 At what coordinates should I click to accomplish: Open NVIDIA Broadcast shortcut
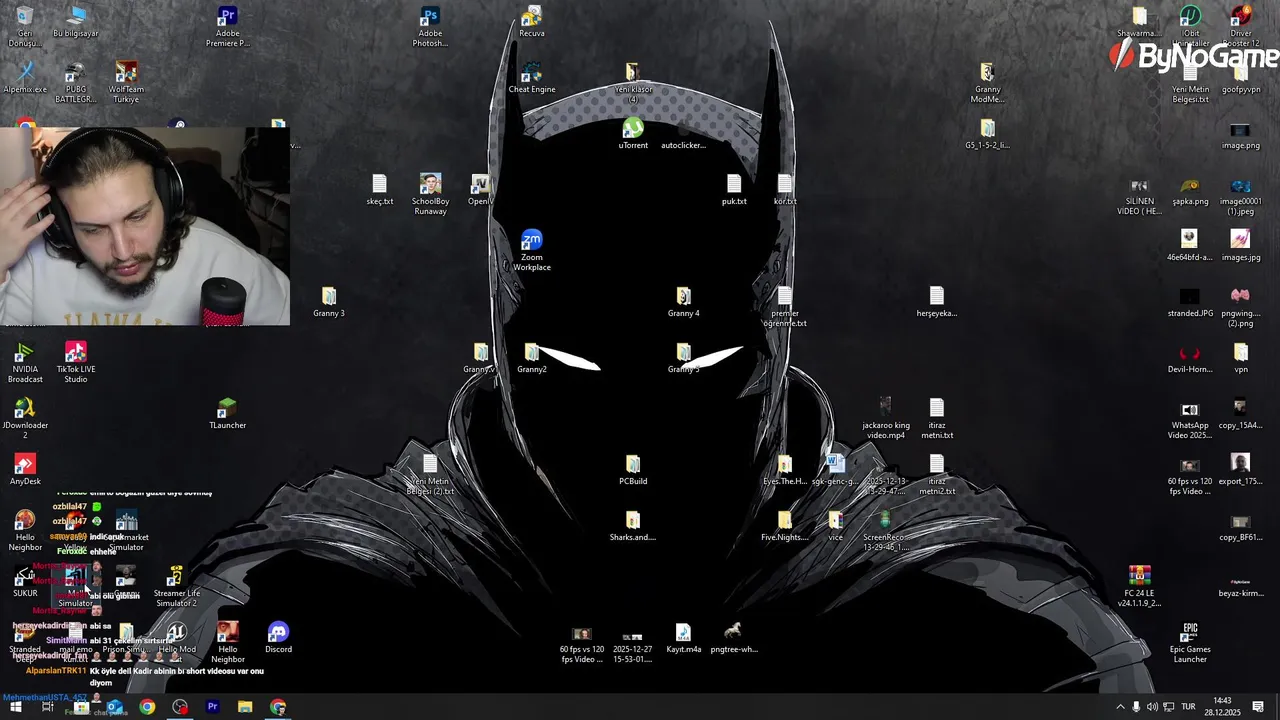click(25, 363)
